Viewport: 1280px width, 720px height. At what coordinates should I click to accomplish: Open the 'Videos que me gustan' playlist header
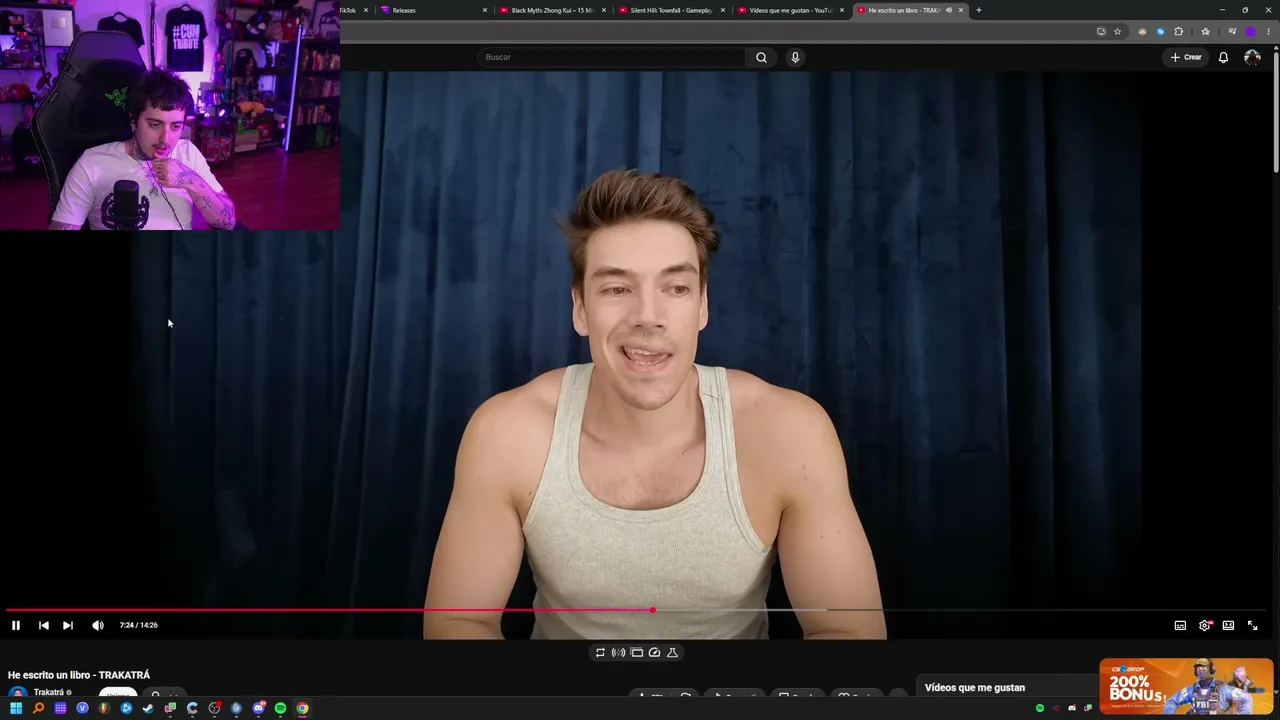pyautogui.click(x=975, y=688)
